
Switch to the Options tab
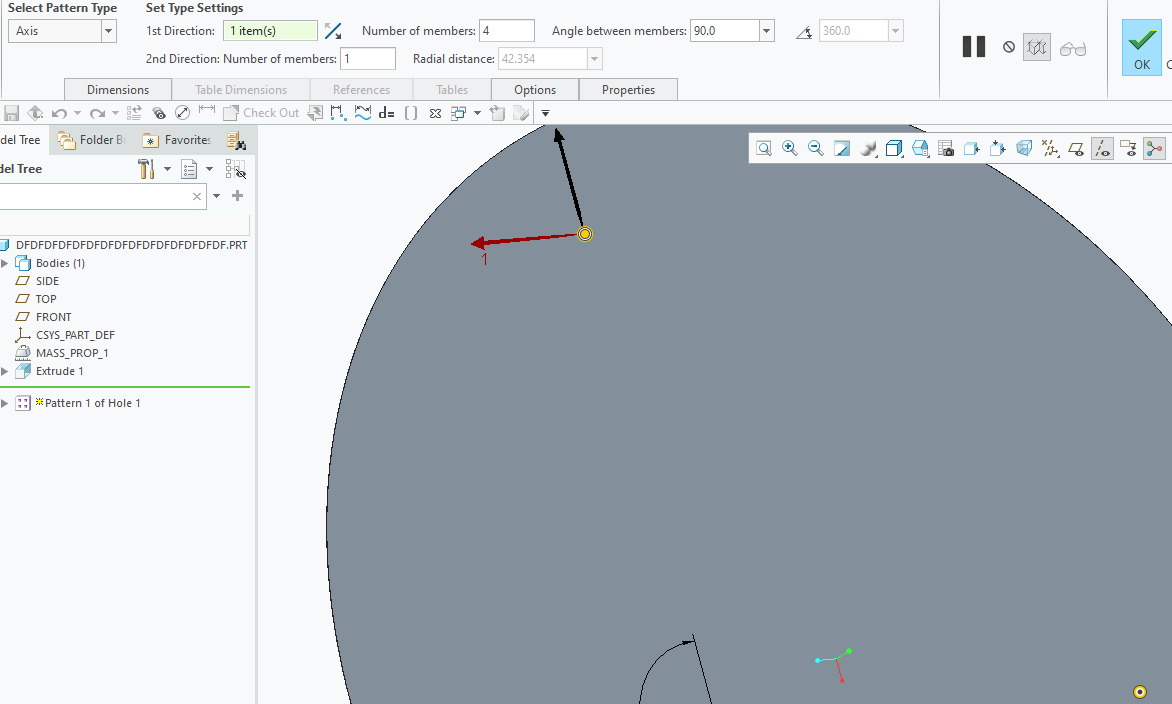pos(534,89)
